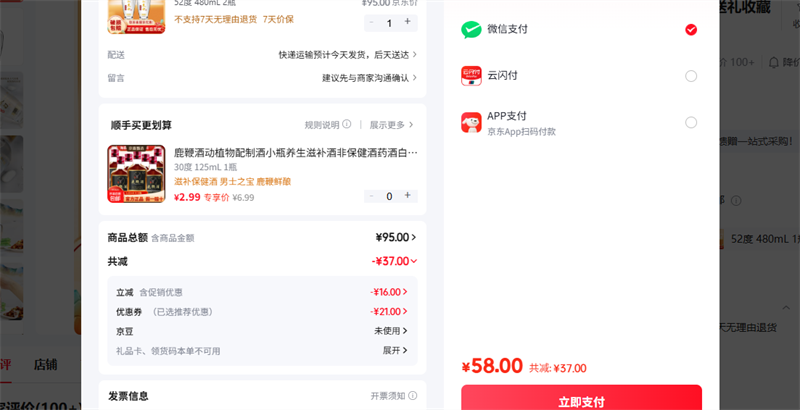Select the APP支付 radio button
This screenshot has height=410, width=800.
pos(691,123)
